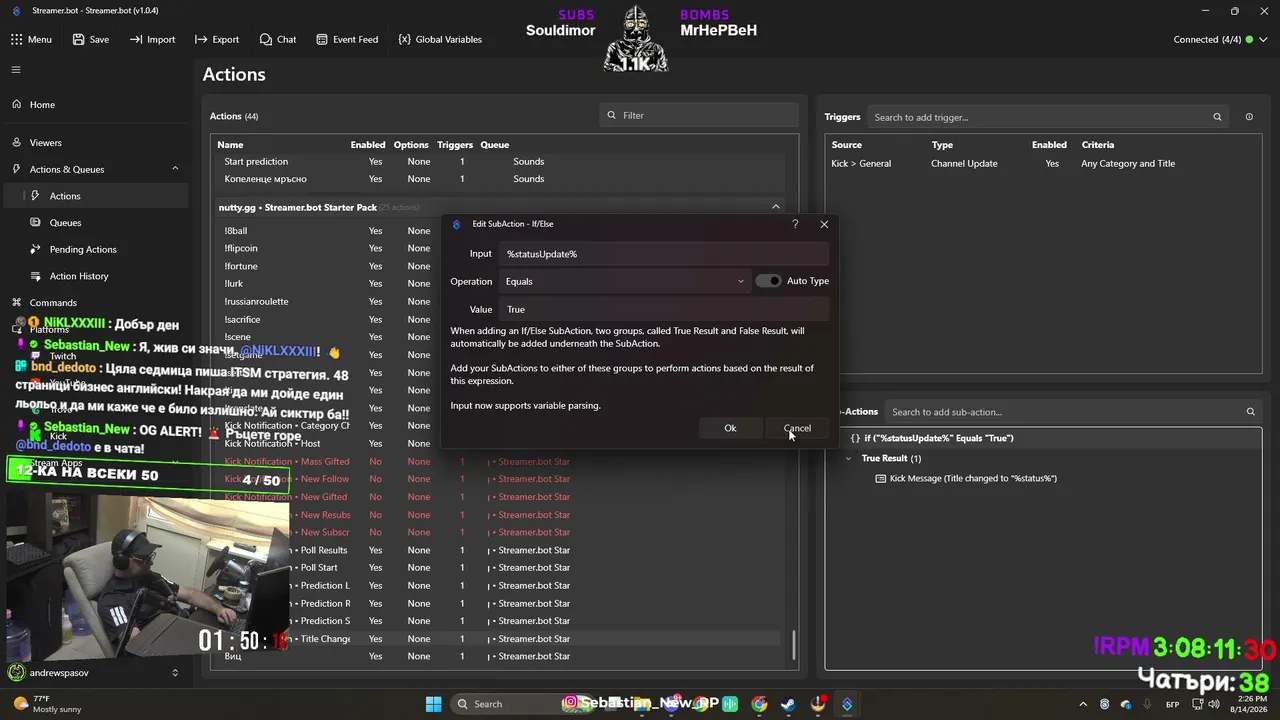Click the Connected (4/4) status indicator

pyautogui.click(x=1213, y=39)
